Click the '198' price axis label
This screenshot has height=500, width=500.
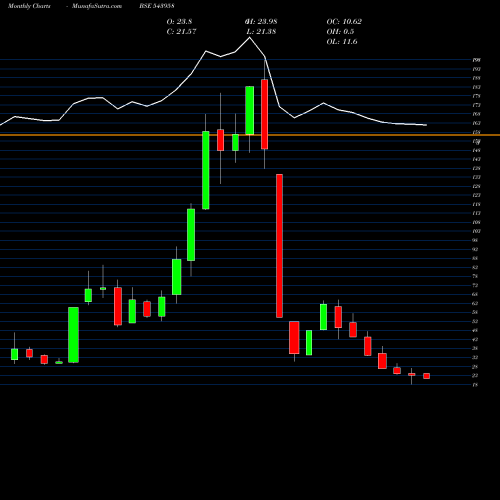tap(476, 60)
